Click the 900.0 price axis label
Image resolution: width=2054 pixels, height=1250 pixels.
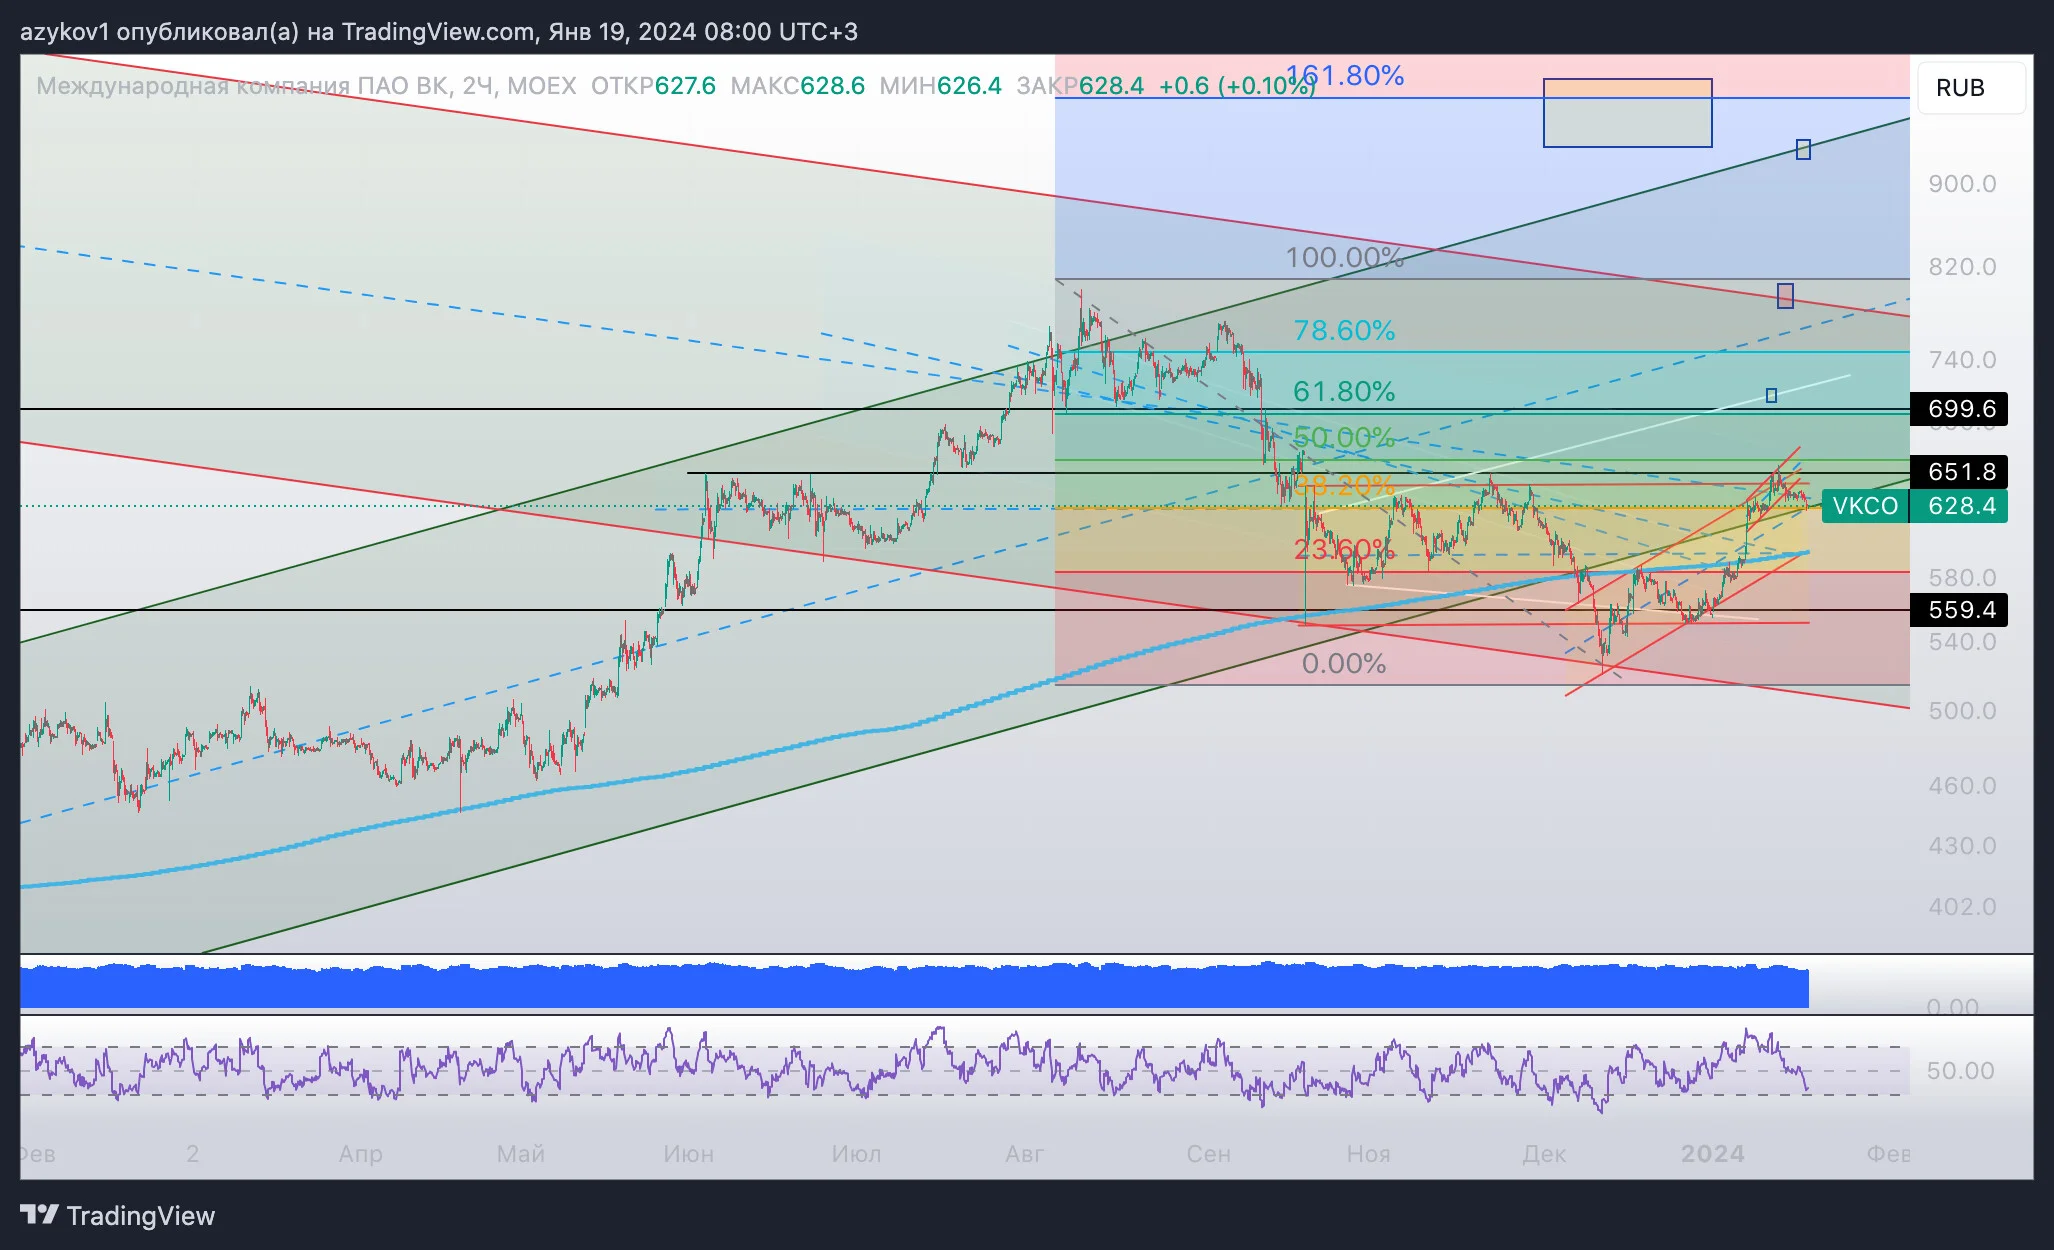(1962, 184)
